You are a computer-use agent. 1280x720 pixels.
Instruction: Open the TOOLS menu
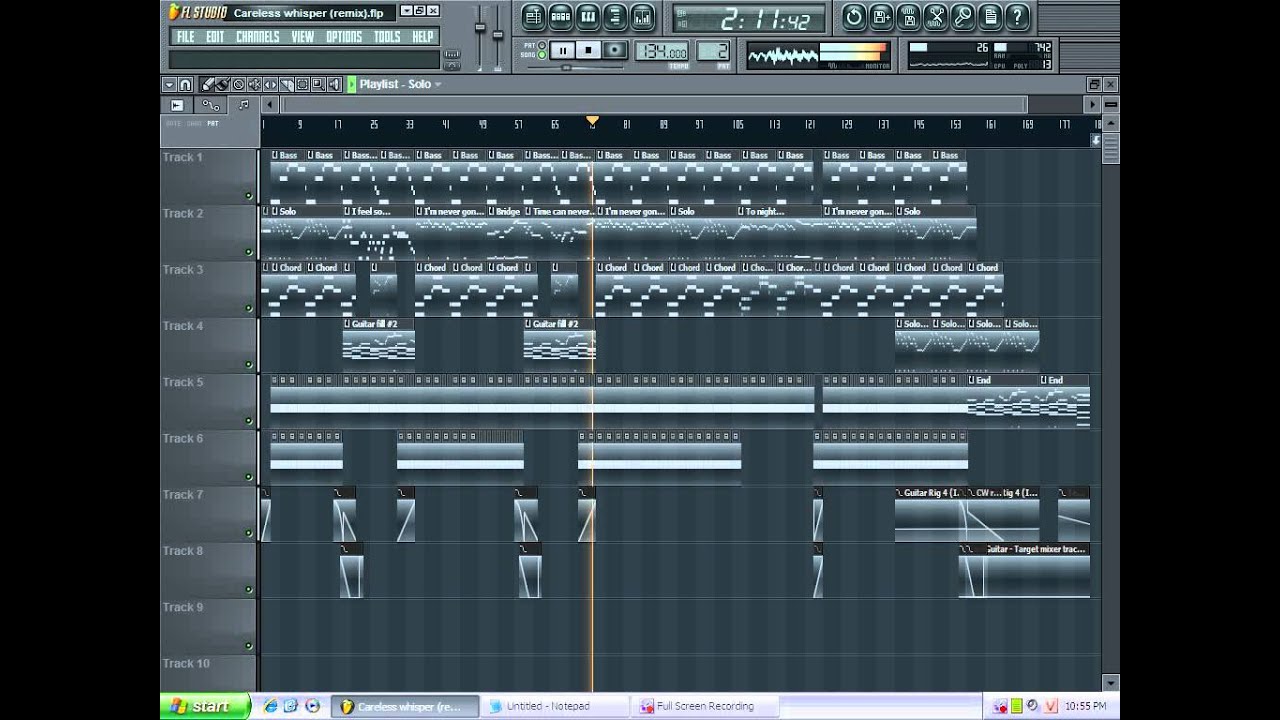click(387, 37)
